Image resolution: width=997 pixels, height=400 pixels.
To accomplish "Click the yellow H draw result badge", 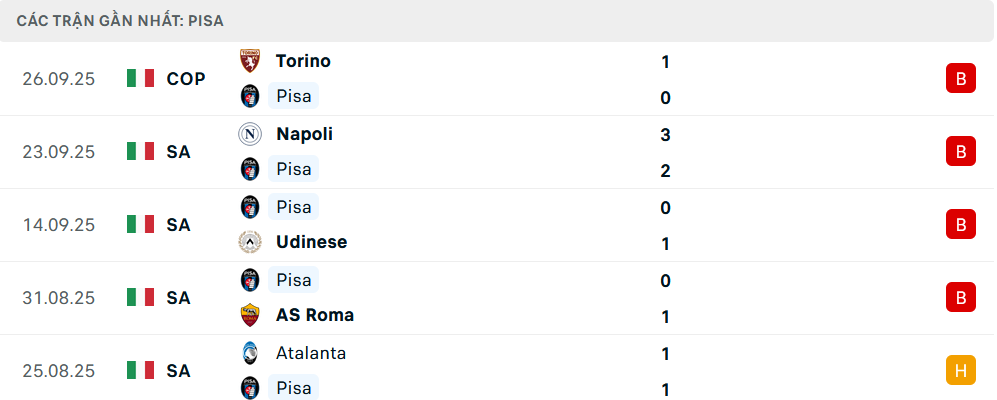I will [960, 371].
